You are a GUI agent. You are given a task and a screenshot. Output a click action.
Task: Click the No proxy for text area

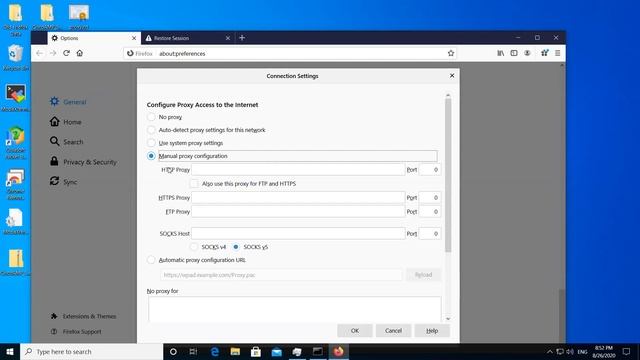[x=295, y=309]
